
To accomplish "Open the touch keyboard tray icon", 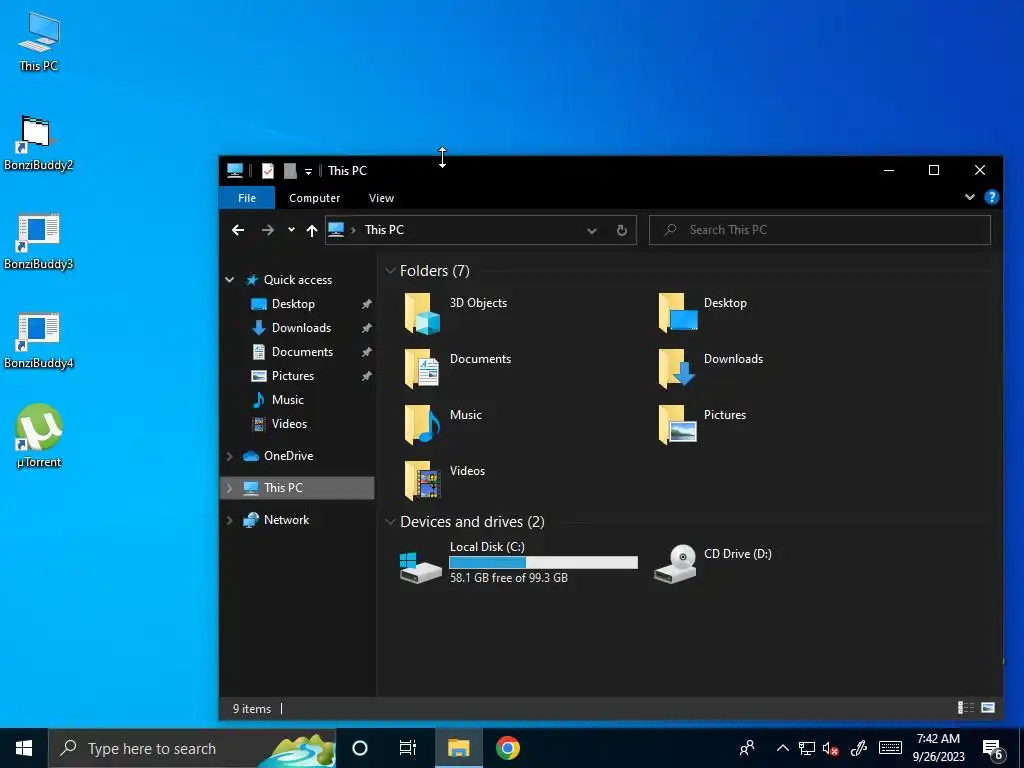I will click(x=890, y=748).
